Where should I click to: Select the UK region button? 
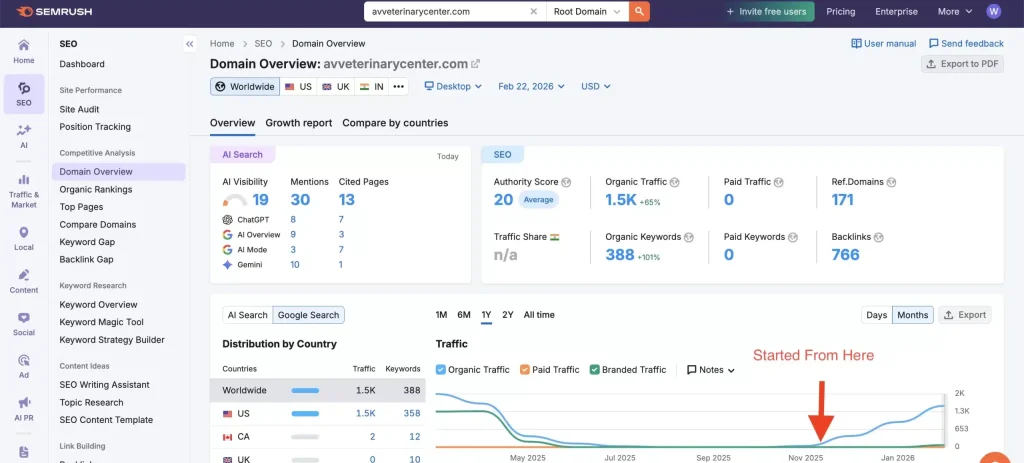[336, 86]
